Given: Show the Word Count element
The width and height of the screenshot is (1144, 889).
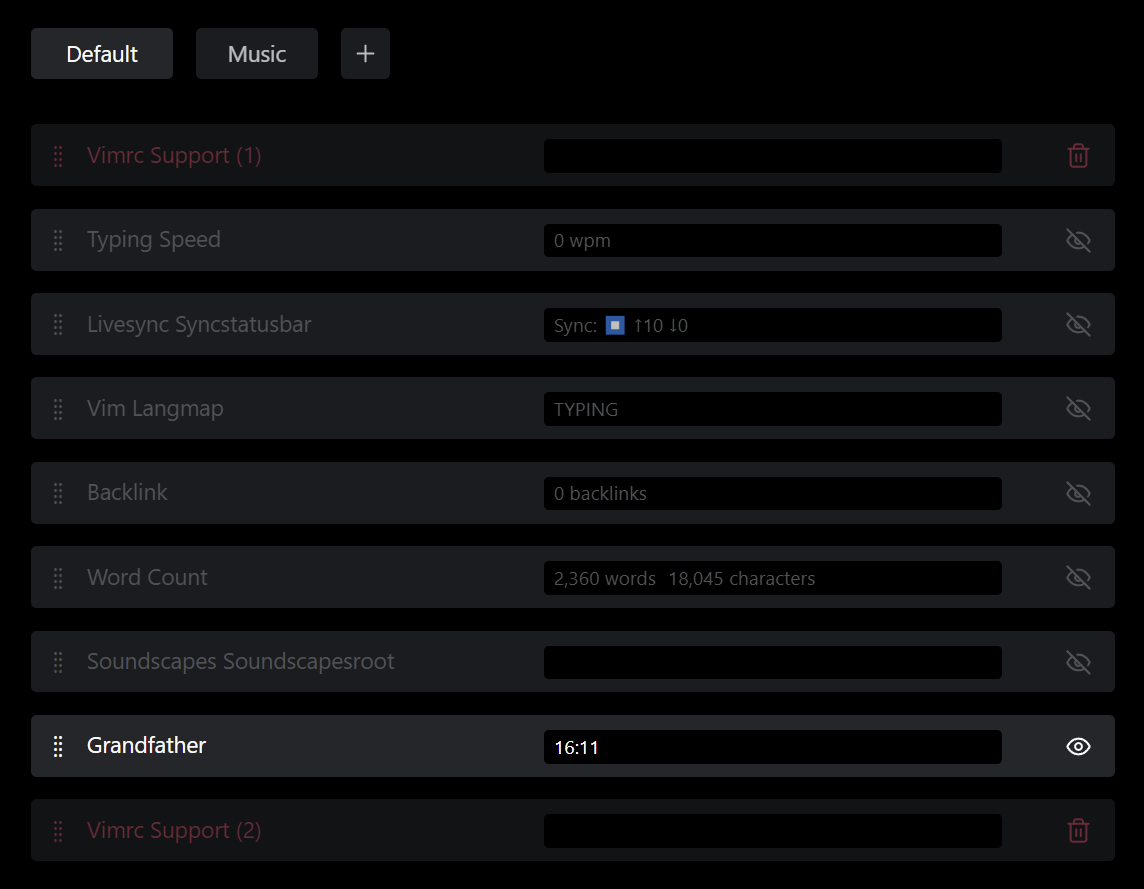Looking at the screenshot, I should 1078,577.
